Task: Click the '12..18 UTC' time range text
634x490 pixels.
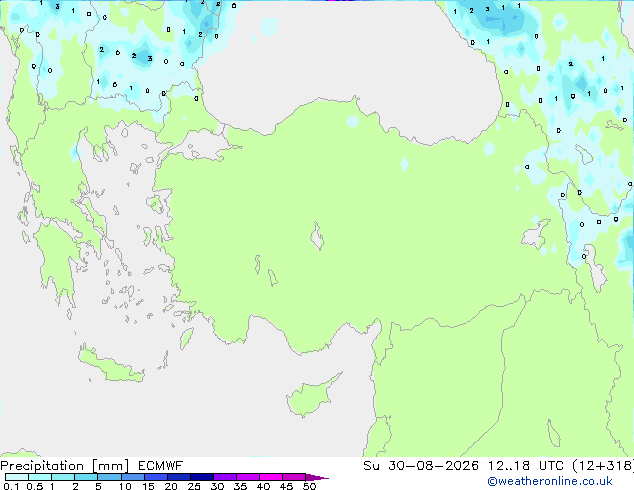Action: click(x=526, y=466)
